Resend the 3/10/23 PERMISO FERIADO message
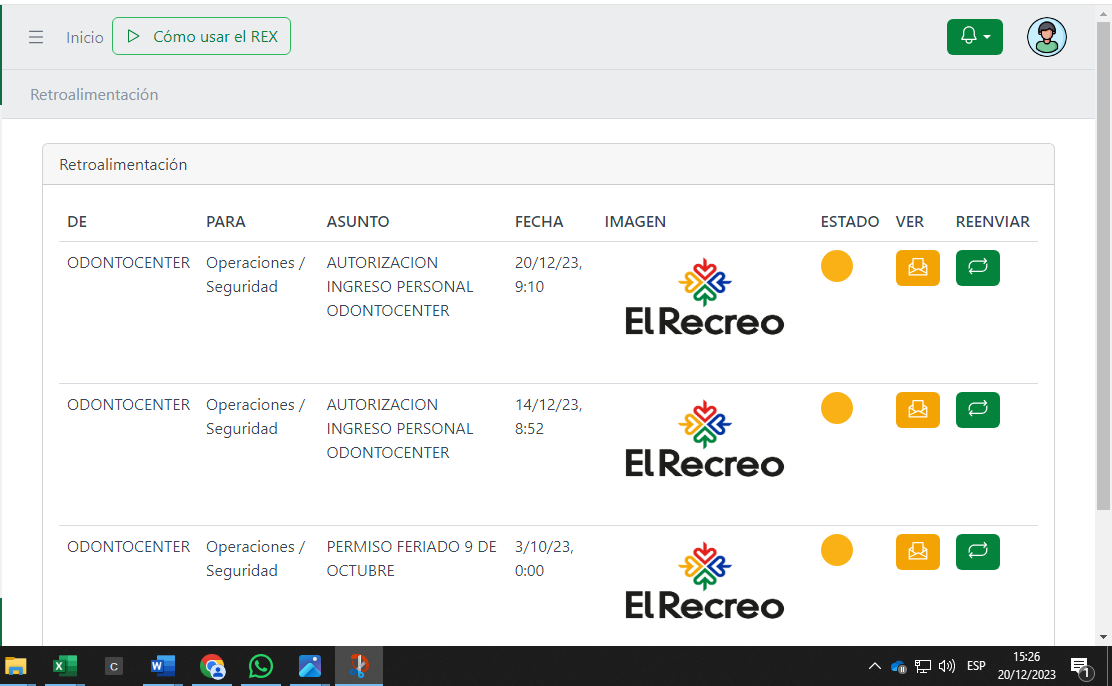Image resolution: width=1112 pixels, height=686 pixels. coord(978,552)
